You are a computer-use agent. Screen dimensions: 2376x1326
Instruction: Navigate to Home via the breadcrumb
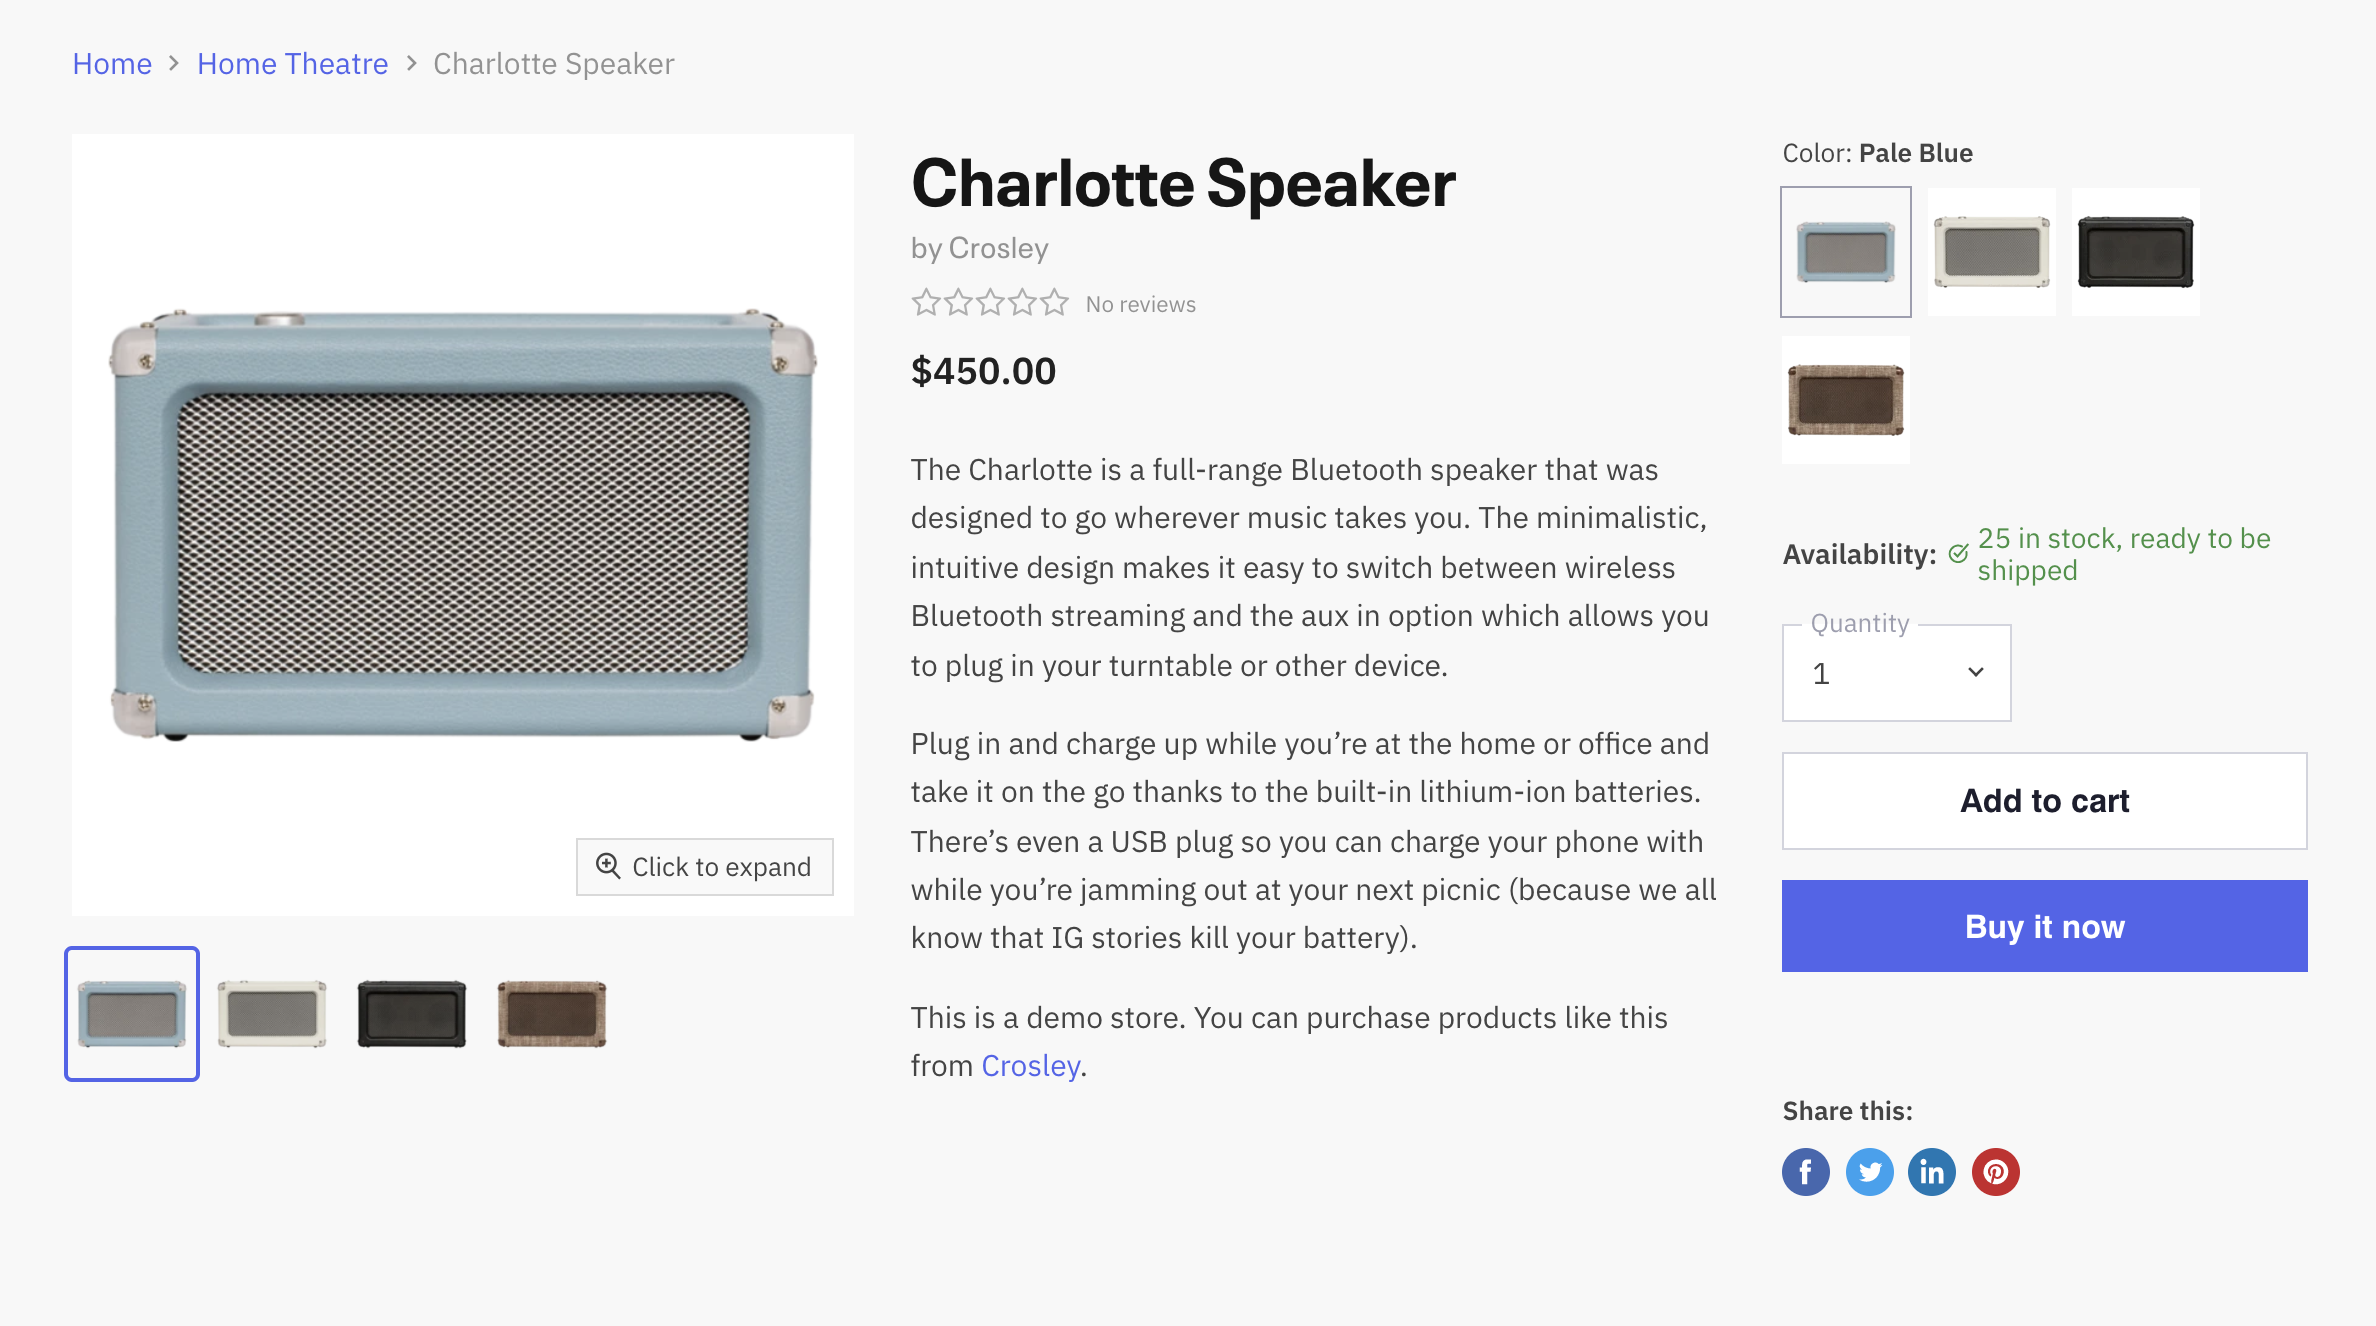(x=111, y=63)
